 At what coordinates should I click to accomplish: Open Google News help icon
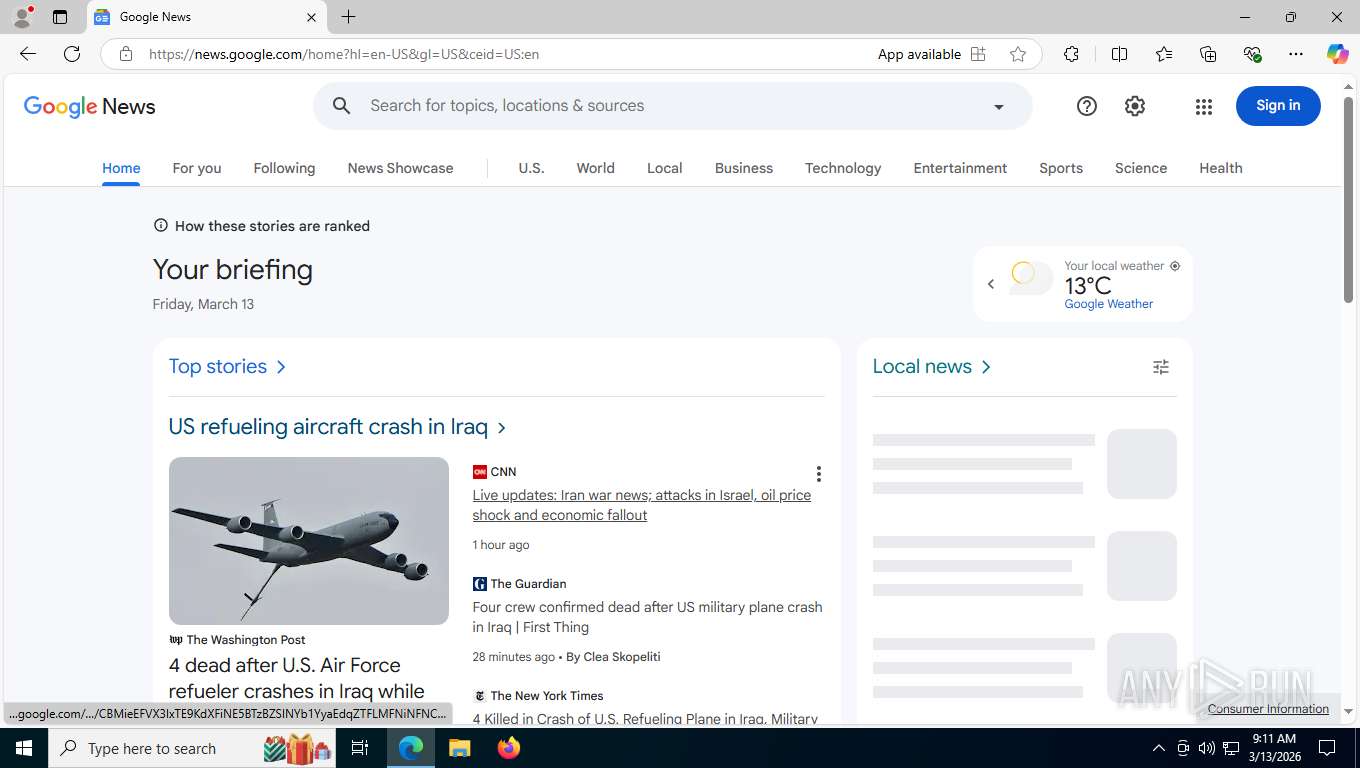(x=1087, y=106)
